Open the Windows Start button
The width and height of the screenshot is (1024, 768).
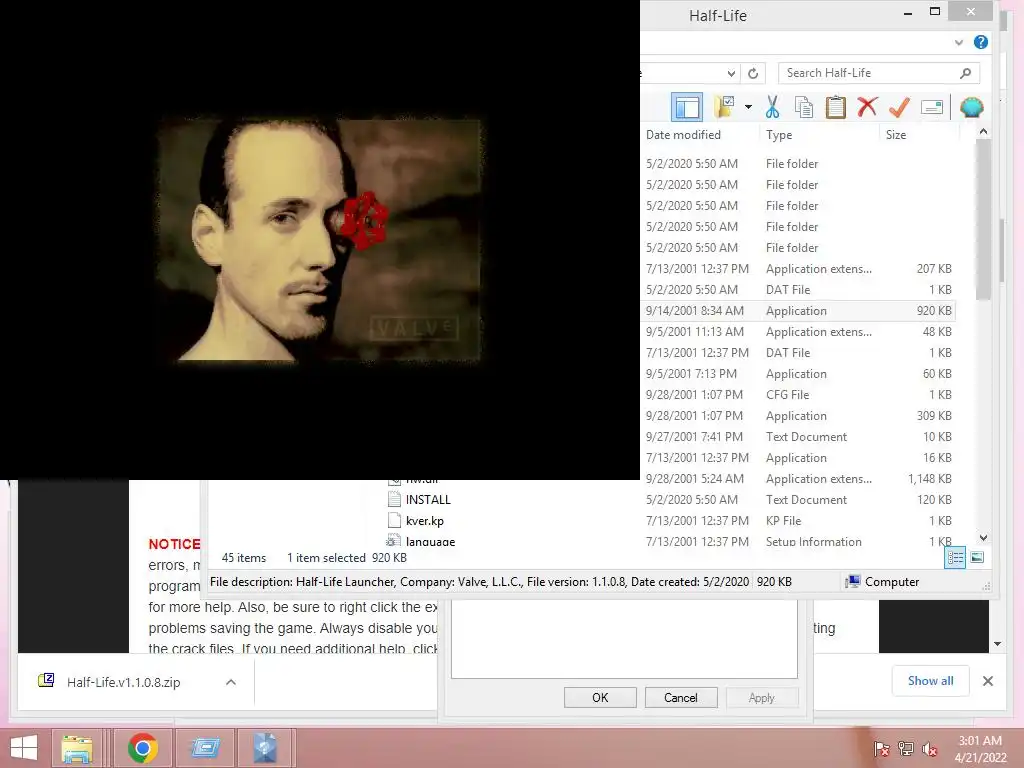coord(24,748)
